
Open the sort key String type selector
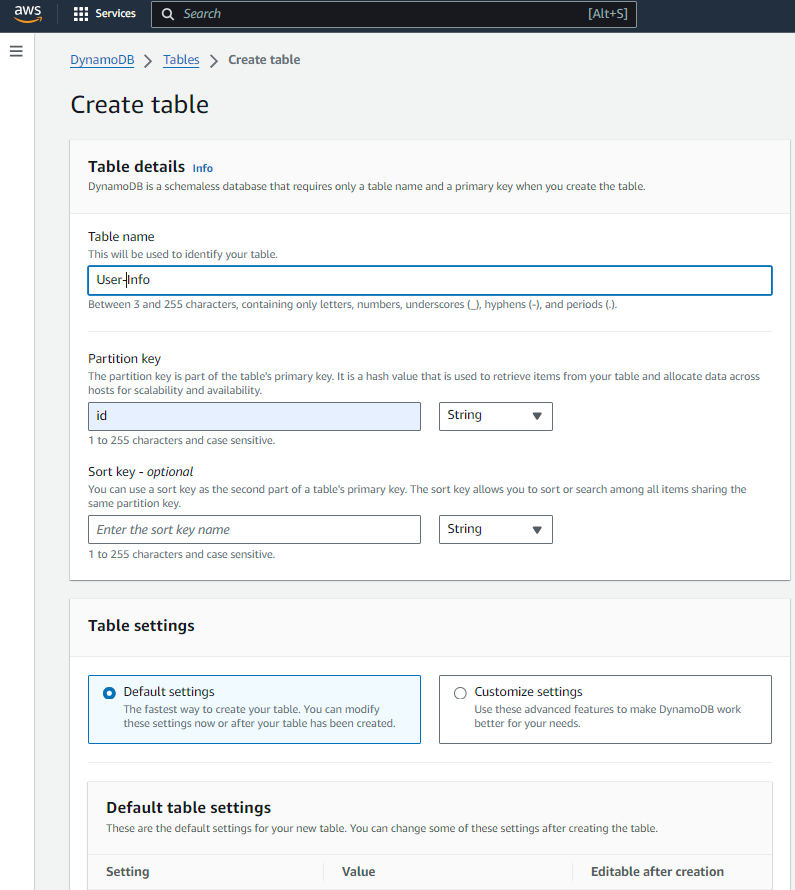point(496,529)
